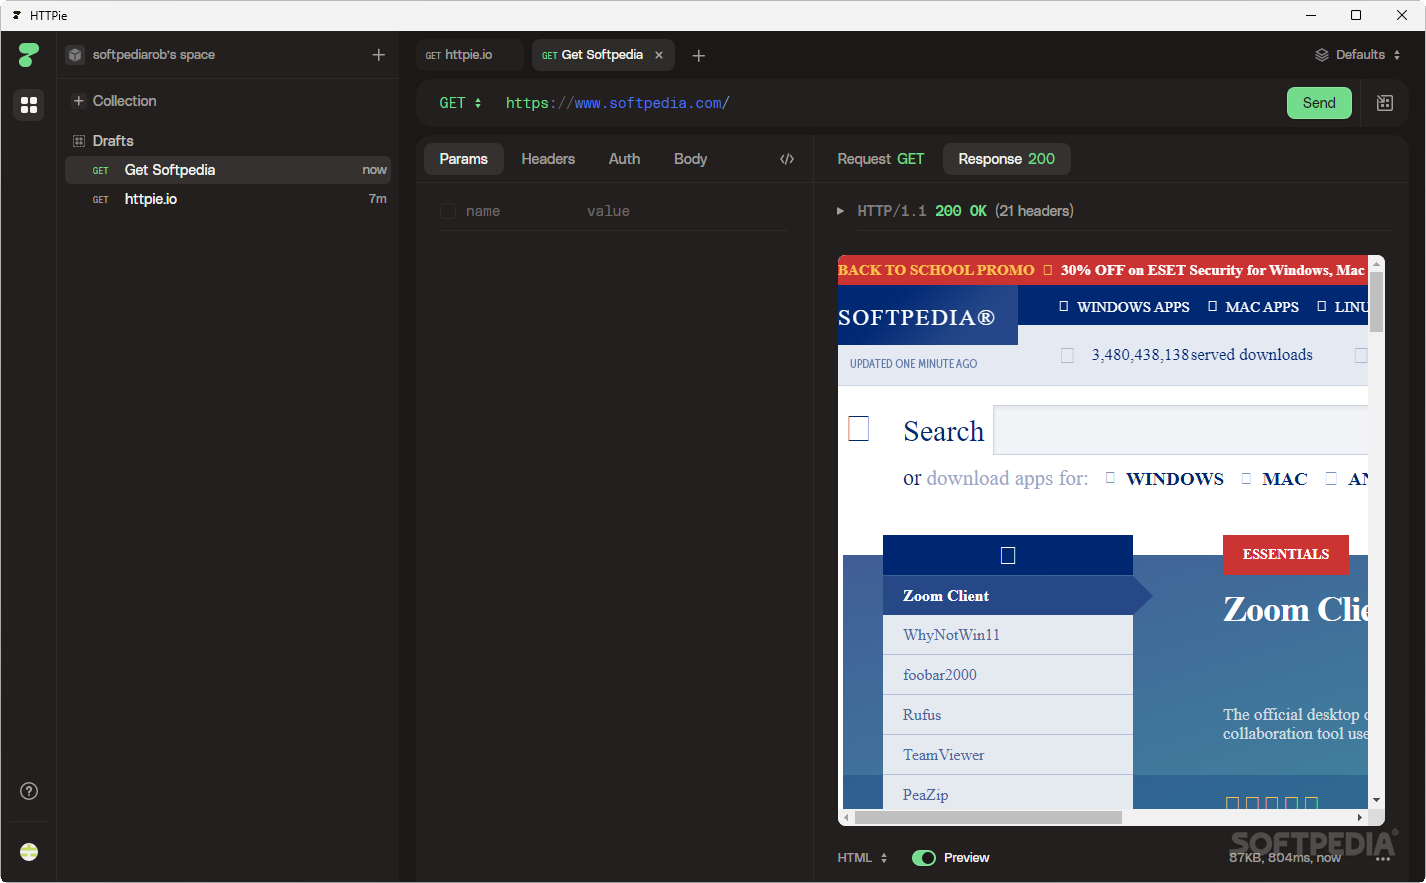
Task: Click PeaZip in the preview list
Action: coord(1008,793)
